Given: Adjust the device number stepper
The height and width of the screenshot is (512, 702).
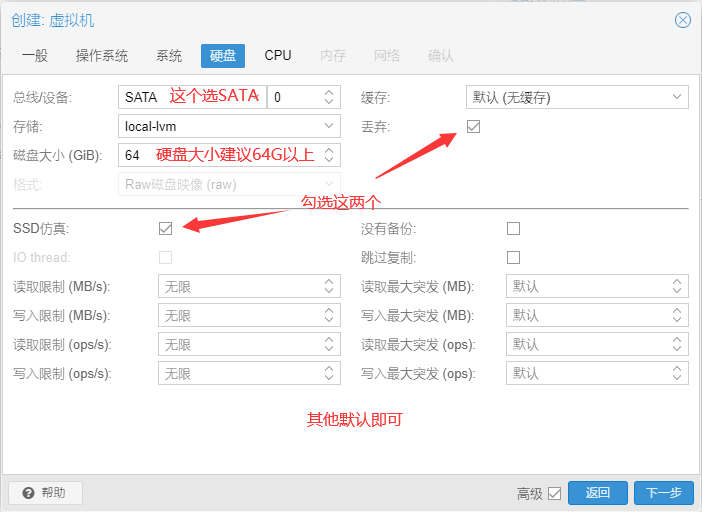Looking at the screenshot, I should [329, 97].
